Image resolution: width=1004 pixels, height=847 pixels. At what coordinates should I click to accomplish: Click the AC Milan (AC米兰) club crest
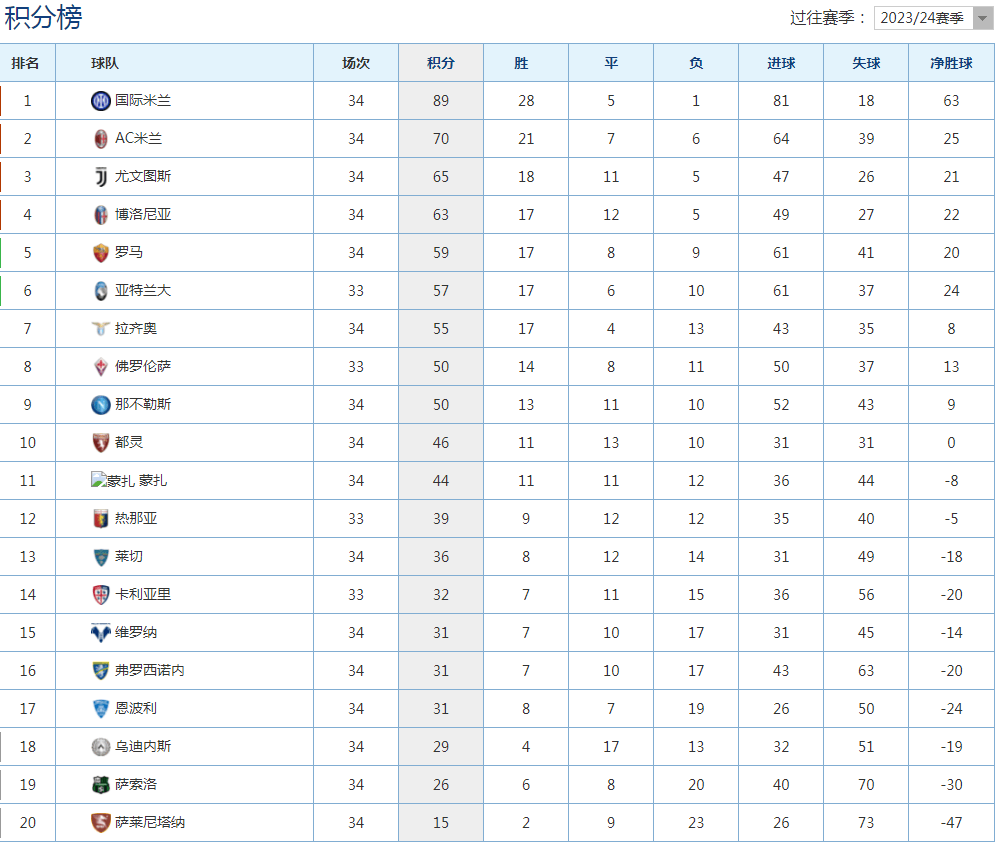click(100, 139)
